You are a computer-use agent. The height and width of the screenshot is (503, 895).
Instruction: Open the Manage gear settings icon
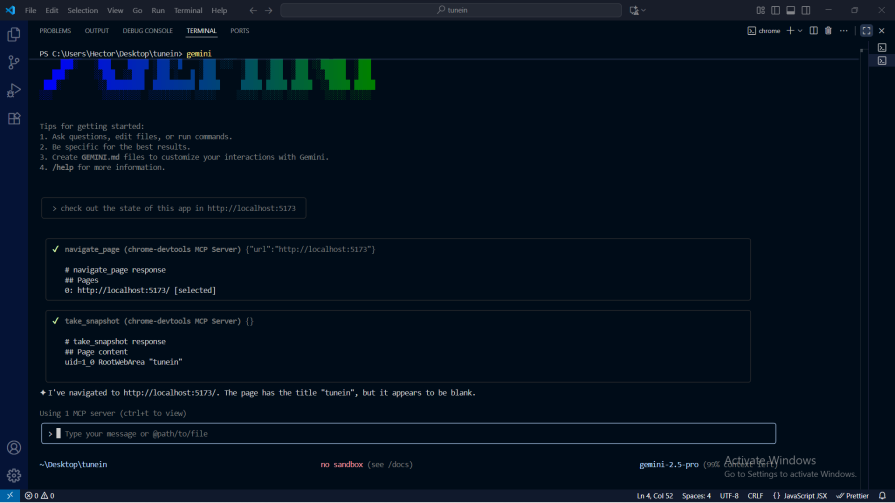[x=14, y=475]
